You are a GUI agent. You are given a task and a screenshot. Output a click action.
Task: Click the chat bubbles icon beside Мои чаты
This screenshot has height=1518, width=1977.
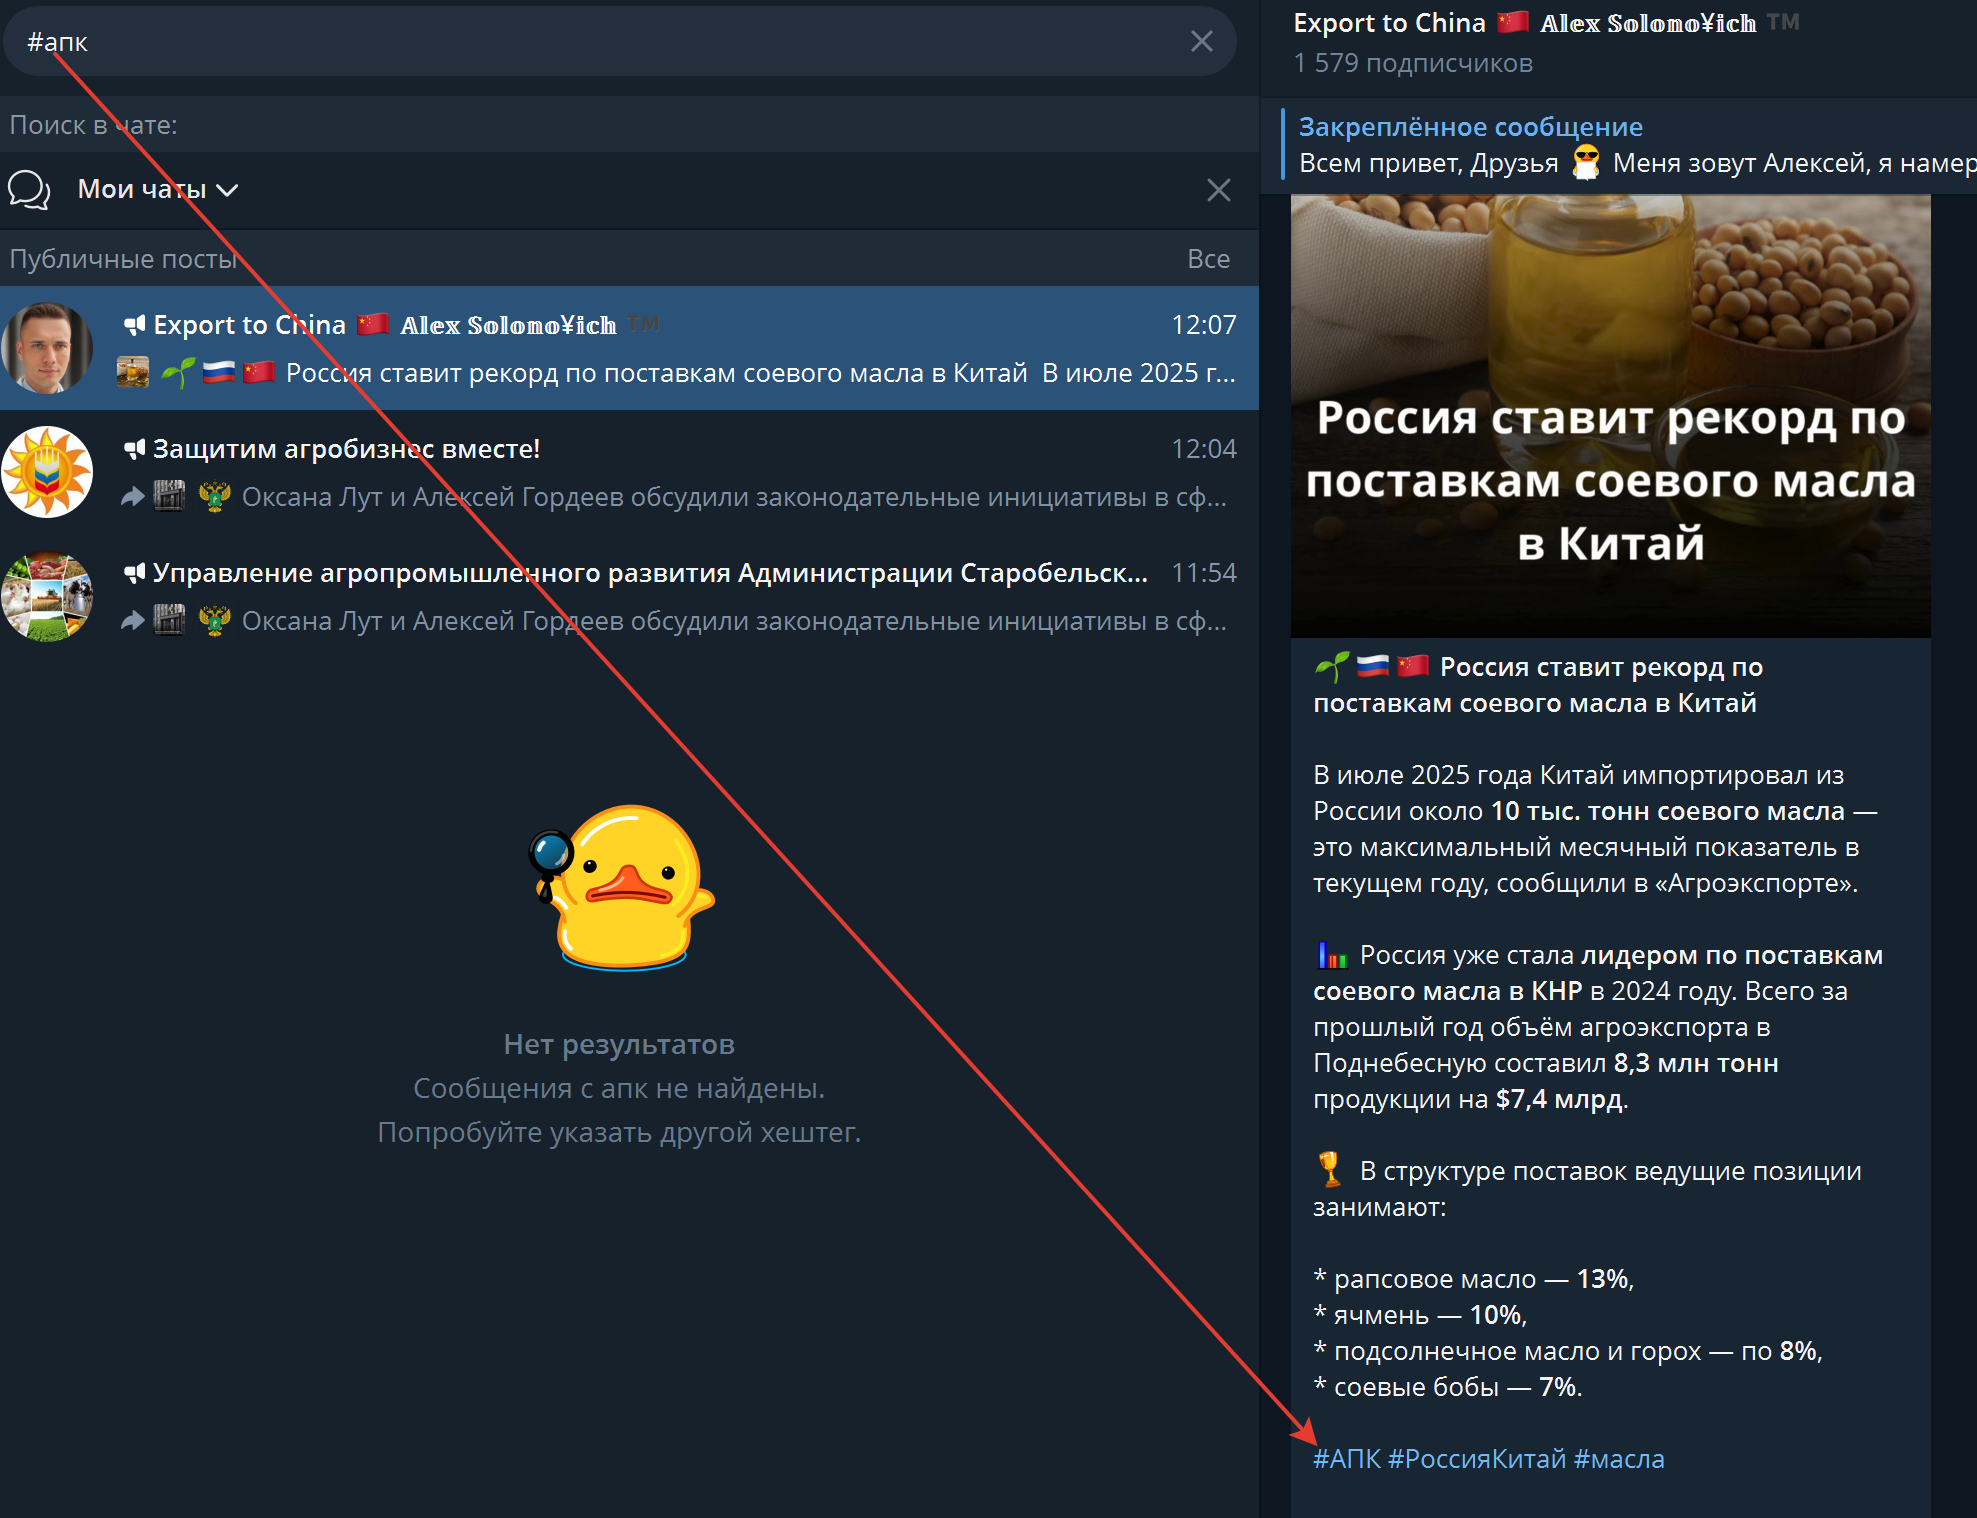click(29, 189)
